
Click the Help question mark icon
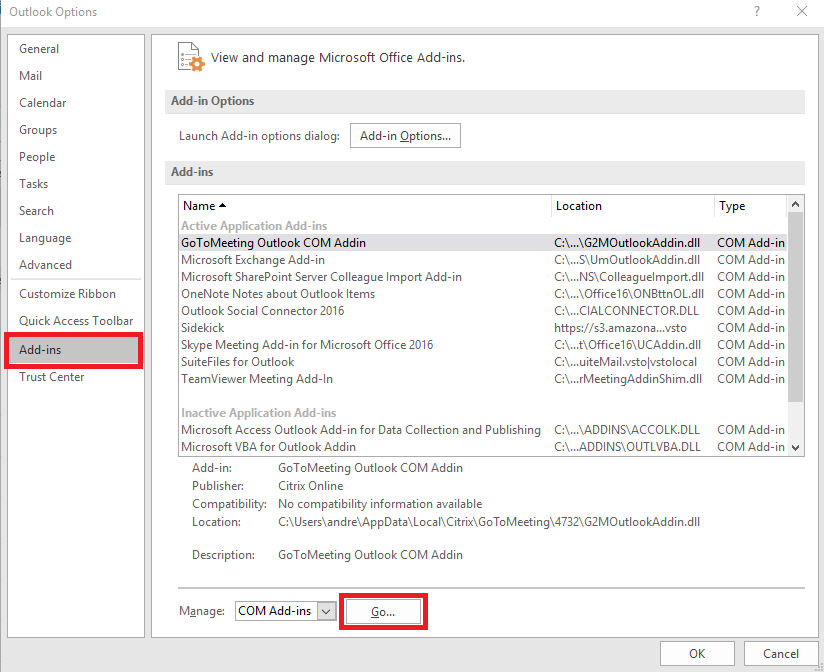click(756, 11)
